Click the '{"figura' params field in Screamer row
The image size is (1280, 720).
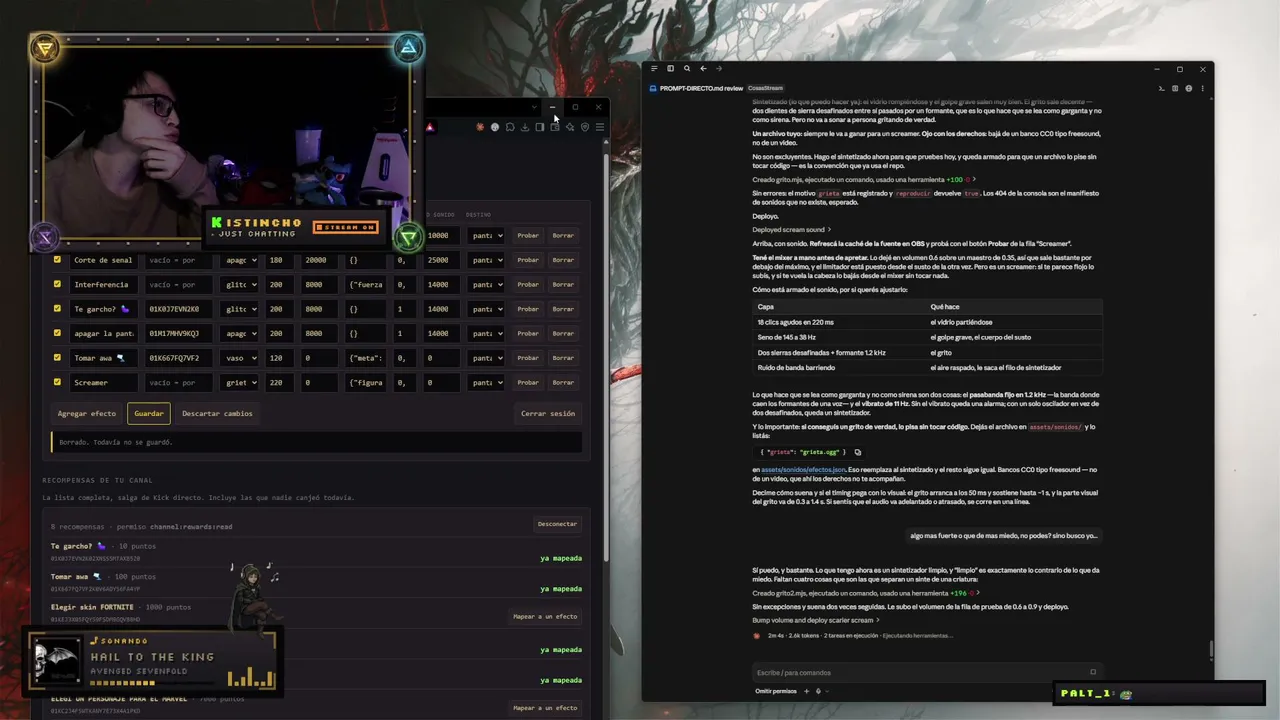(365, 382)
